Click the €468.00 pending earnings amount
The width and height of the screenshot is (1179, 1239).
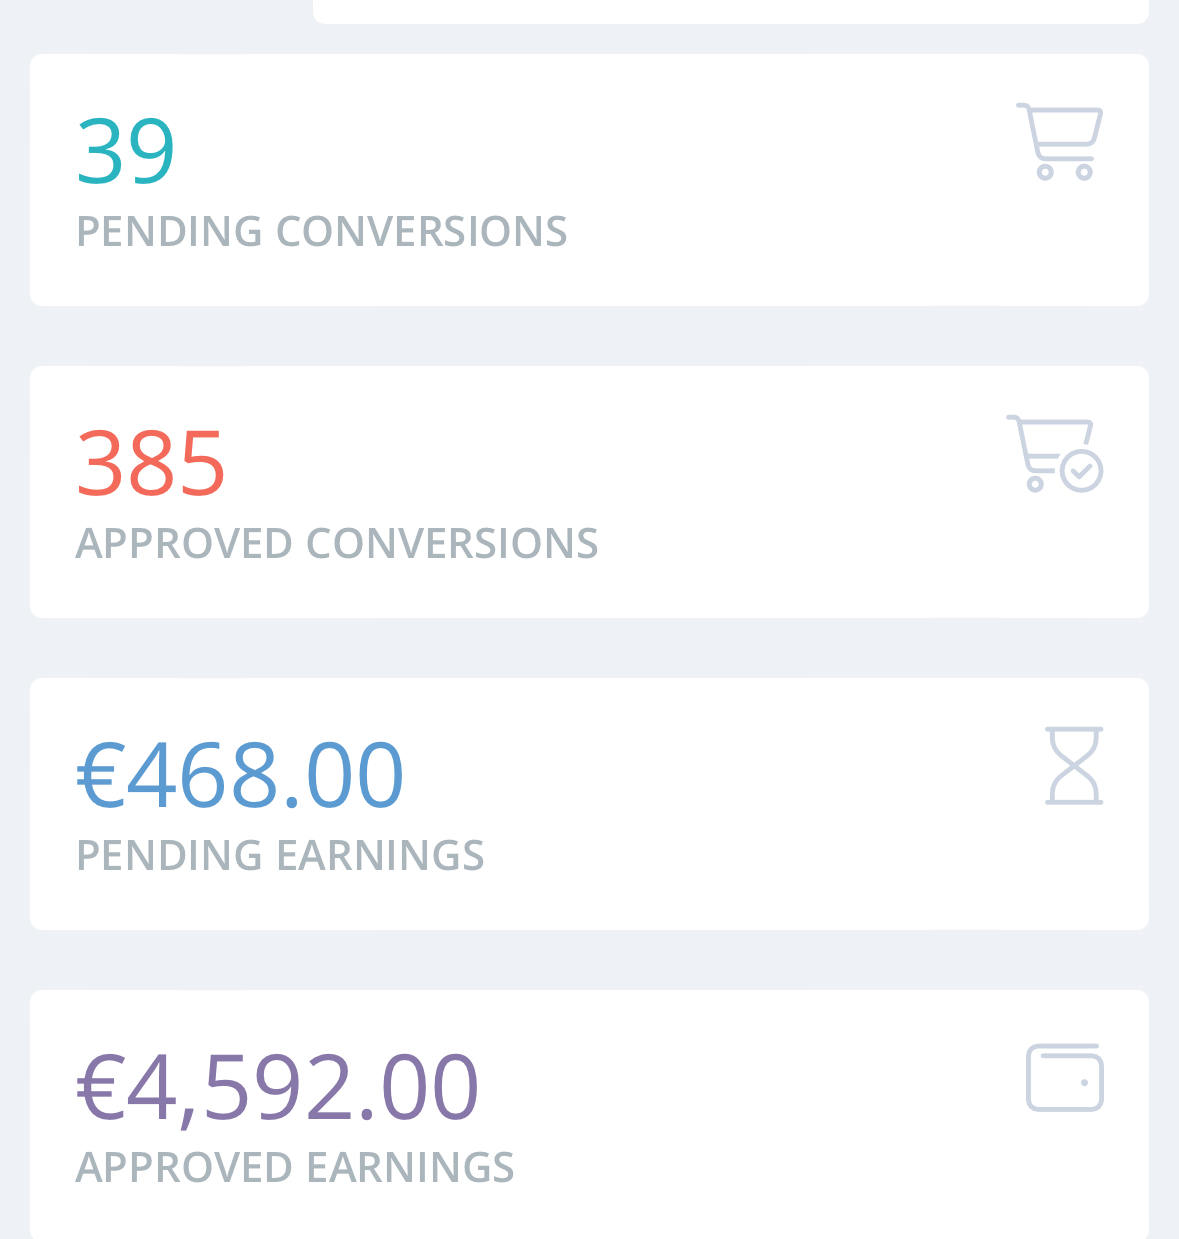240,775
